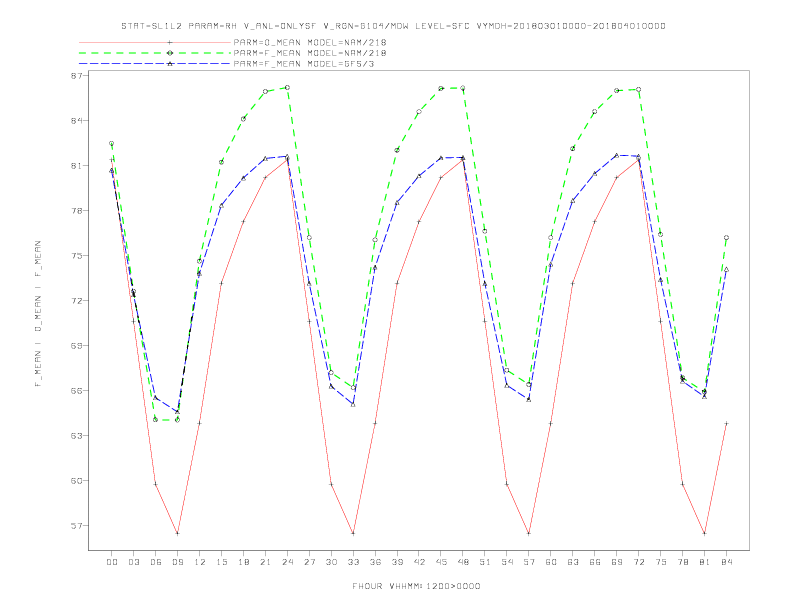
Task: Click y-axis tick value 60
Action: click(78, 480)
